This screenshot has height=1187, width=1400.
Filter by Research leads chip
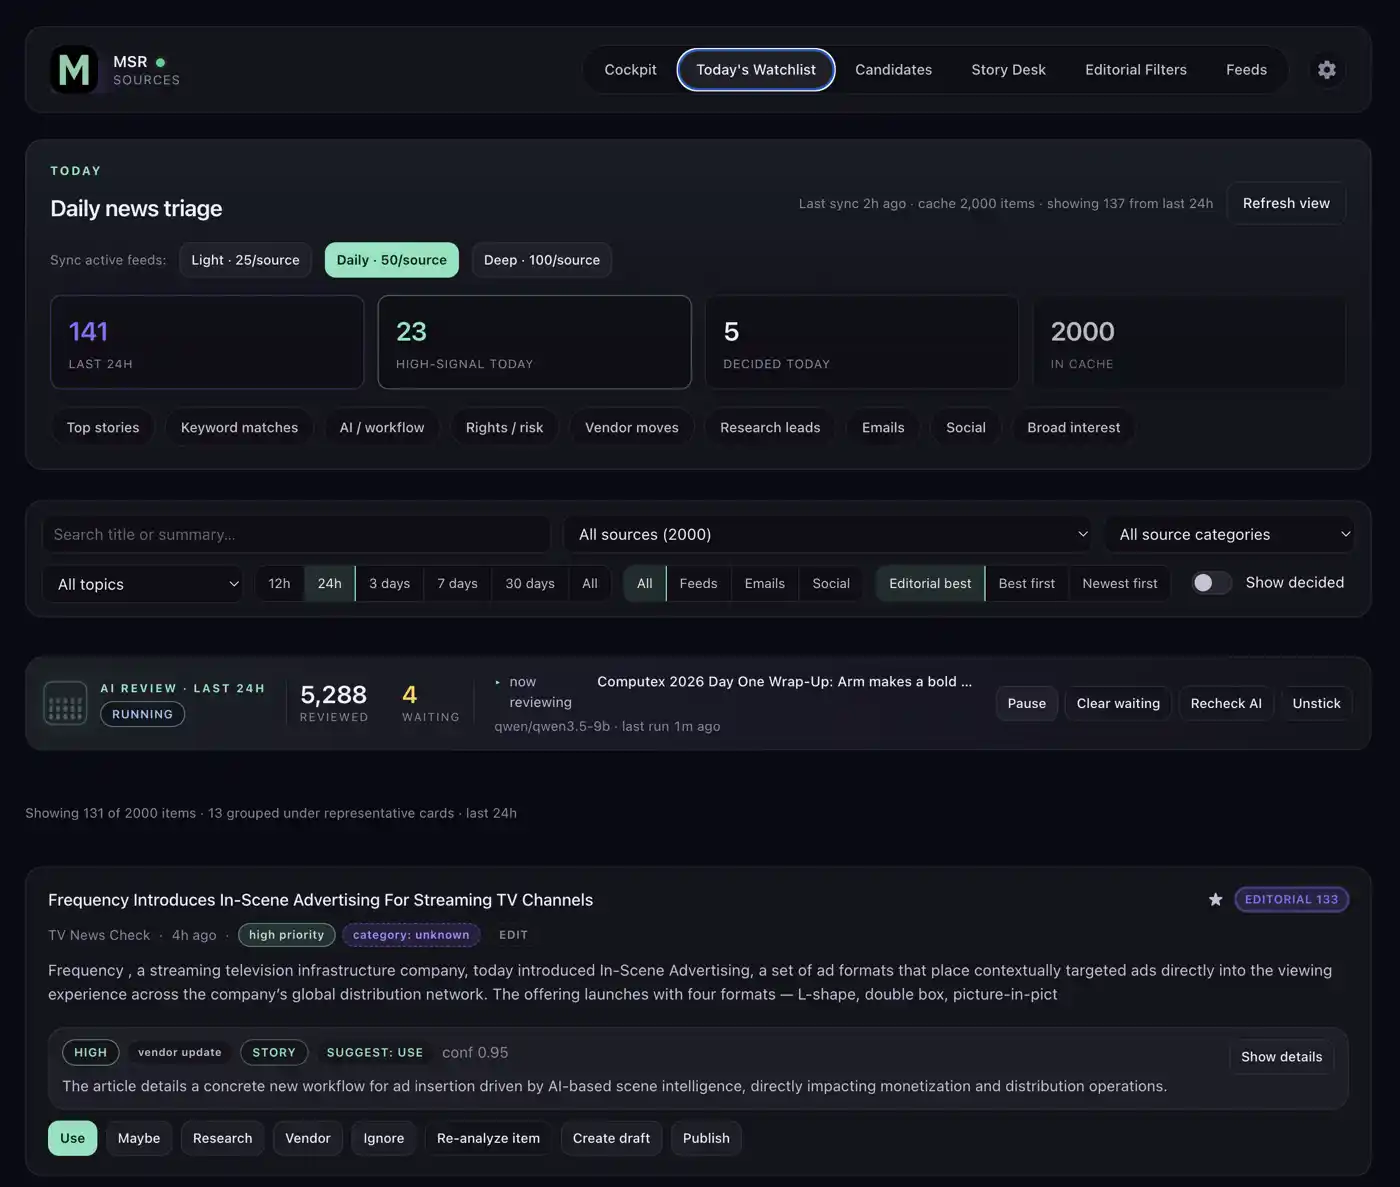tap(770, 427)
